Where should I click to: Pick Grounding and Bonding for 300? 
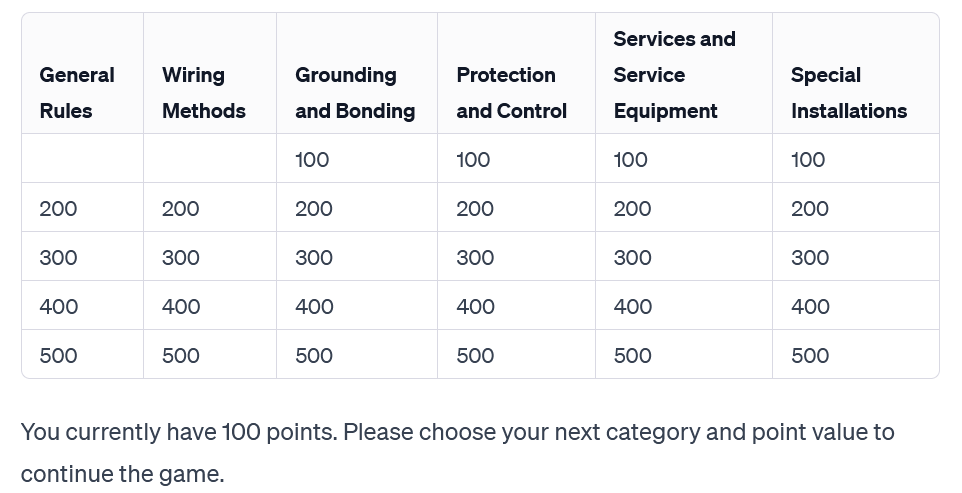(x=314, y=258)
